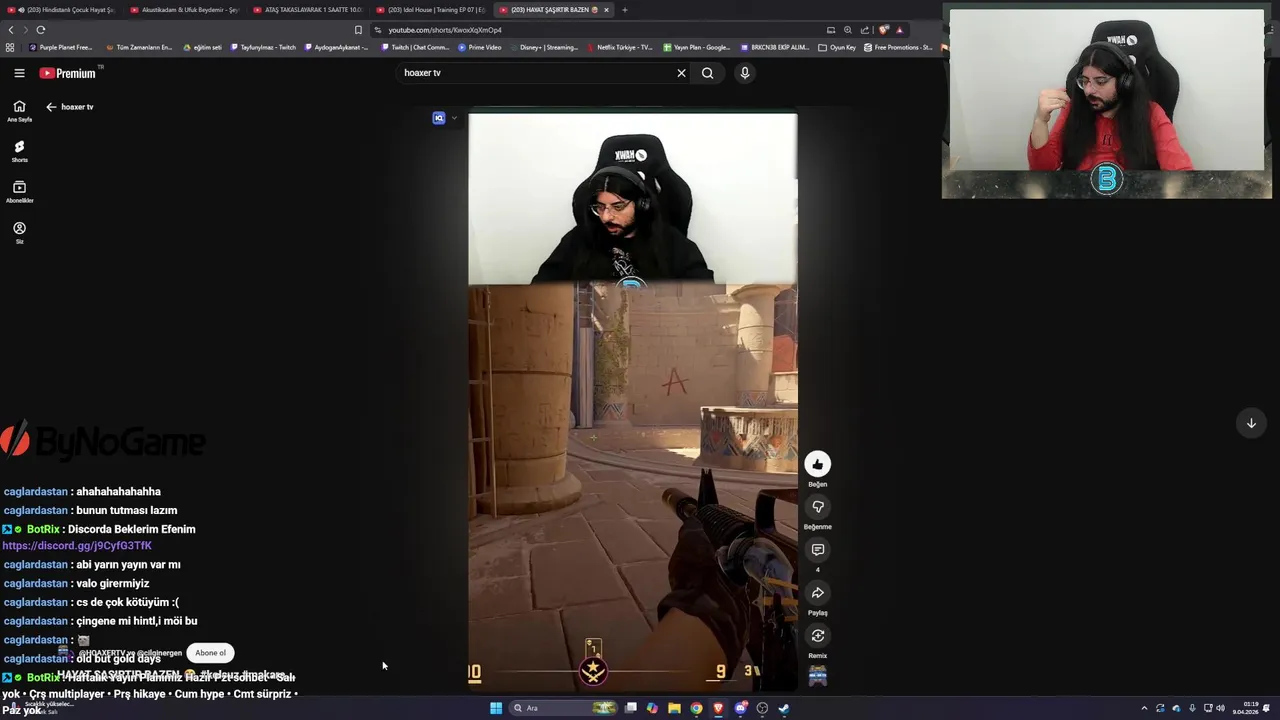Switch to the Akustikadam & Ufuk Beydemir tab

(x=185, y=10)
